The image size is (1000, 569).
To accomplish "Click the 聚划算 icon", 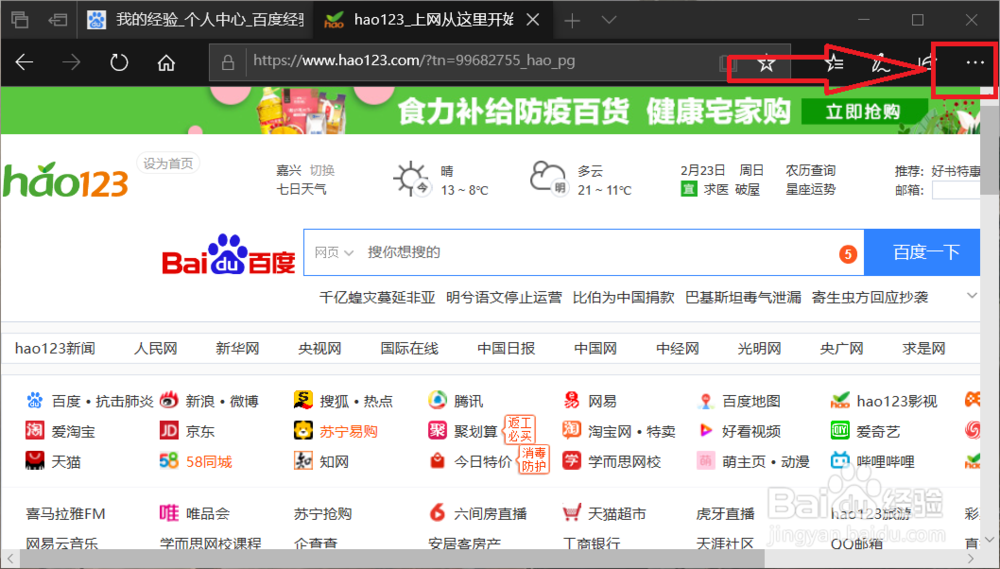I will click(x=438, y=431).
